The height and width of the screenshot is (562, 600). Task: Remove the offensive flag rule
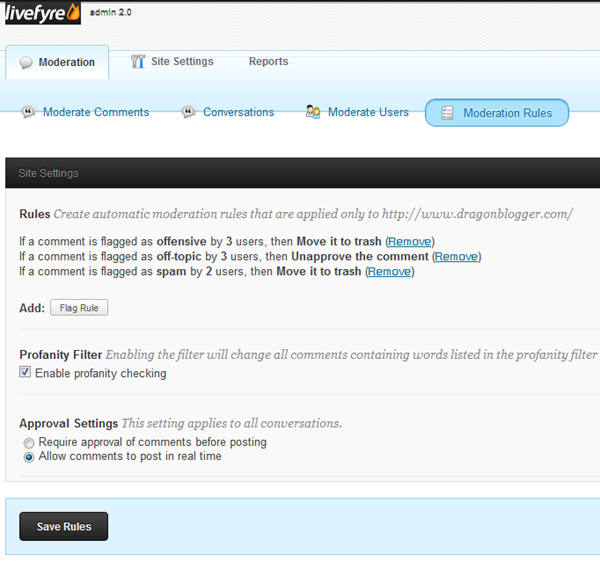coord(409,241)
